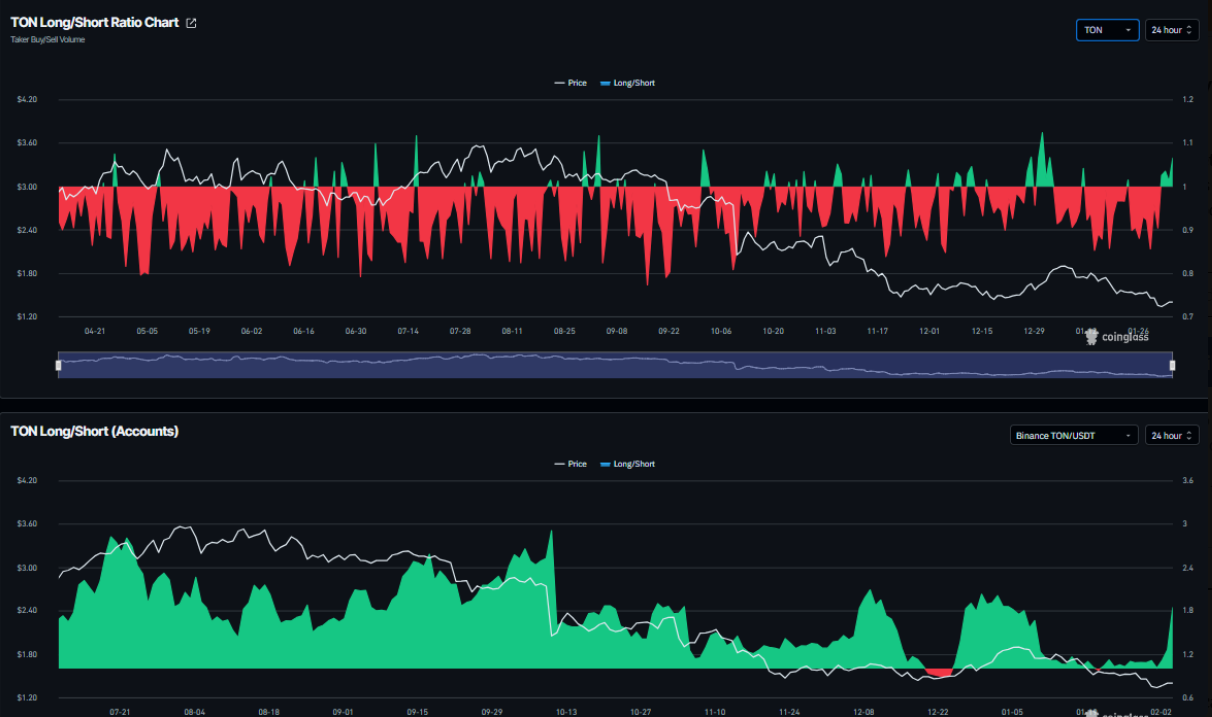Toggle the Long/Short series label in the top chart legend
The image size is (1212, 717).
[x=634, y=83]
